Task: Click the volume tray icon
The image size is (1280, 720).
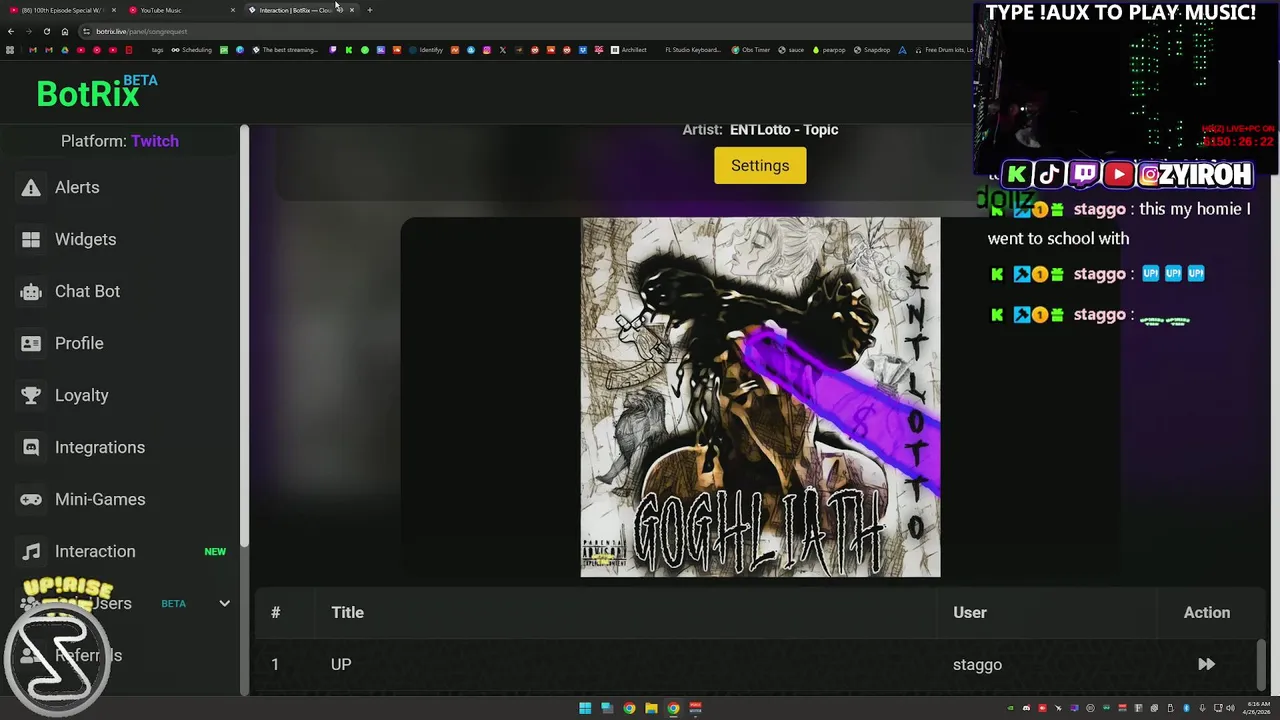Action: 1230,708
